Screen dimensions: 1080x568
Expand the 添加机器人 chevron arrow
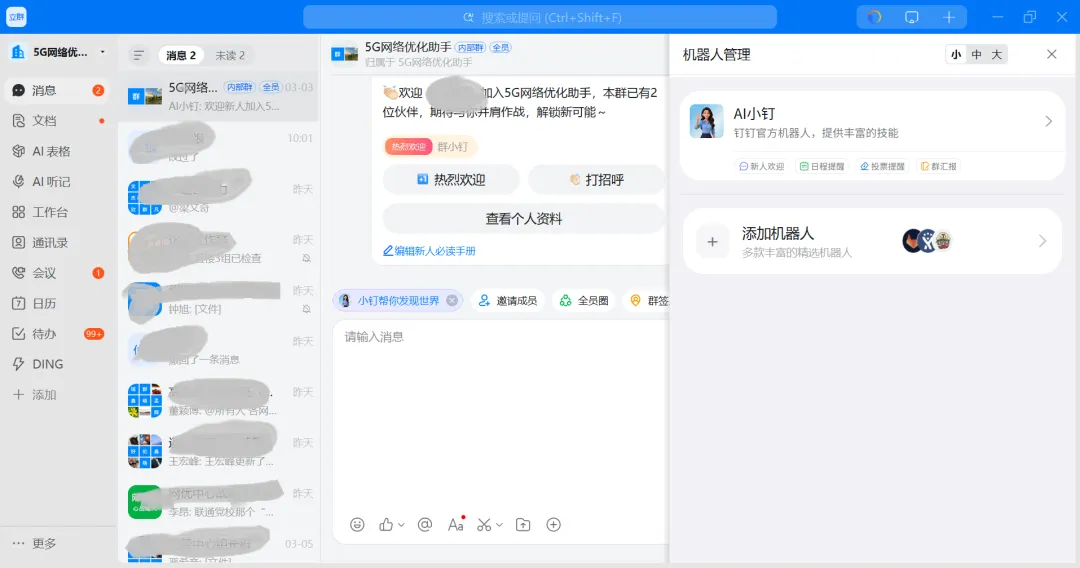1042,241
